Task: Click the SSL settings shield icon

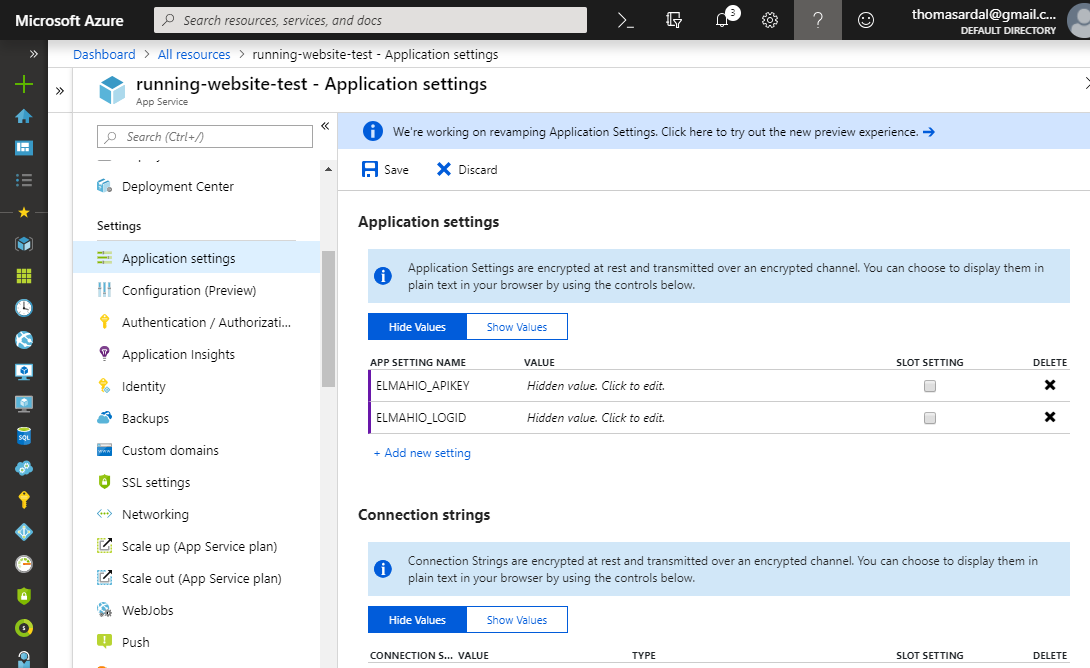Action: [x=104, y=482]
